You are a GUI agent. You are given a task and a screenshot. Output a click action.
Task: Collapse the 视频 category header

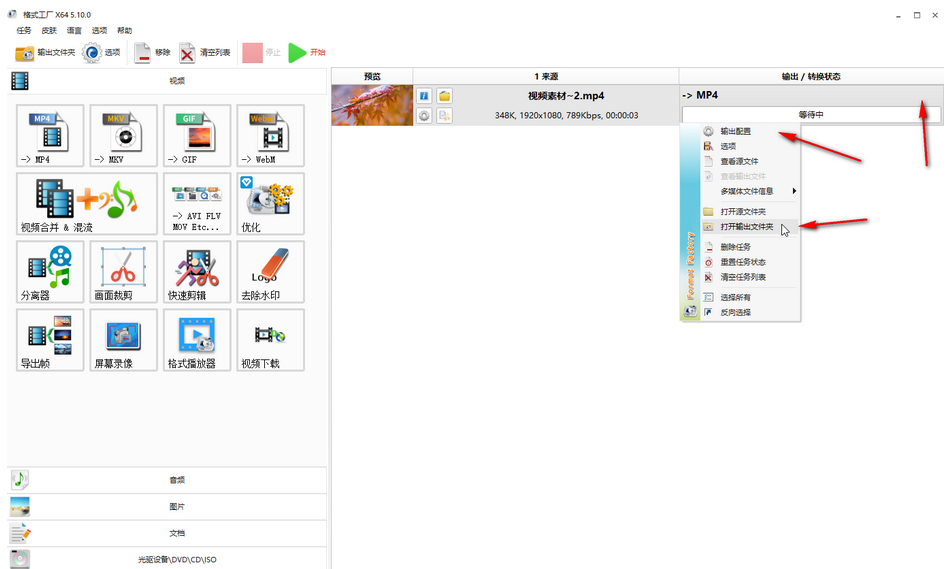pyautogui.click(x=168, y=81)
